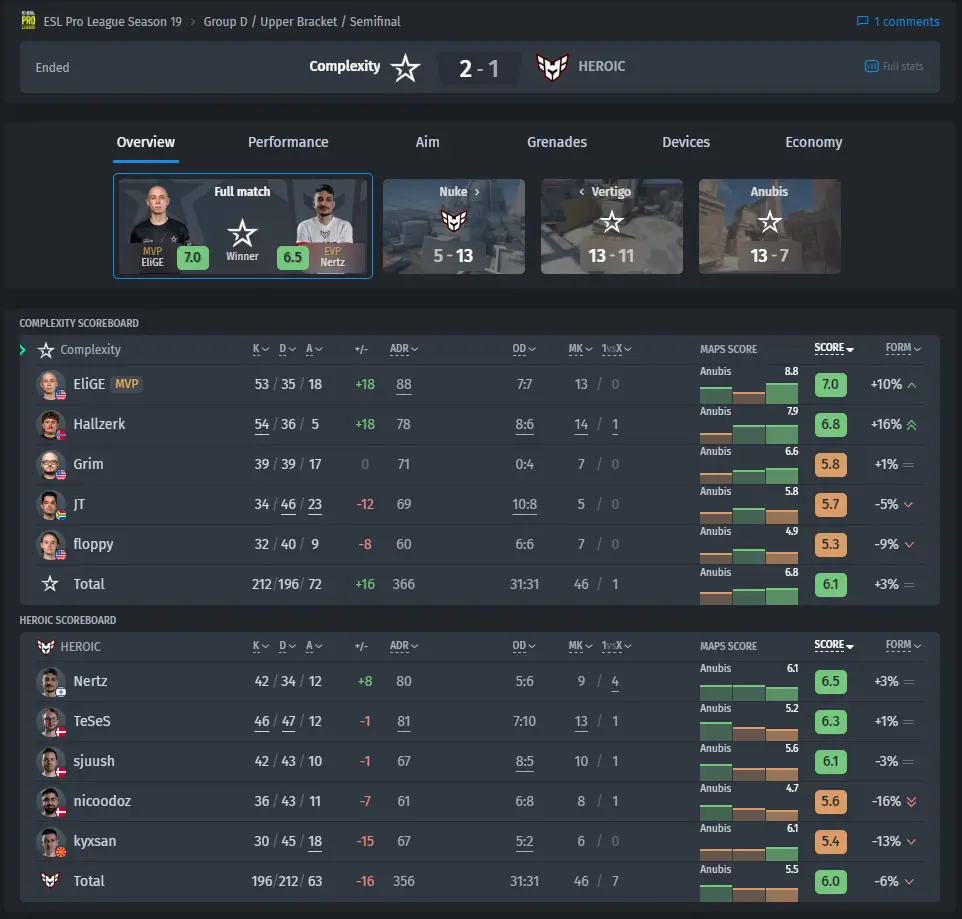
Task: Click nicoodoz's -16% form value
Action: click(887, 801)
